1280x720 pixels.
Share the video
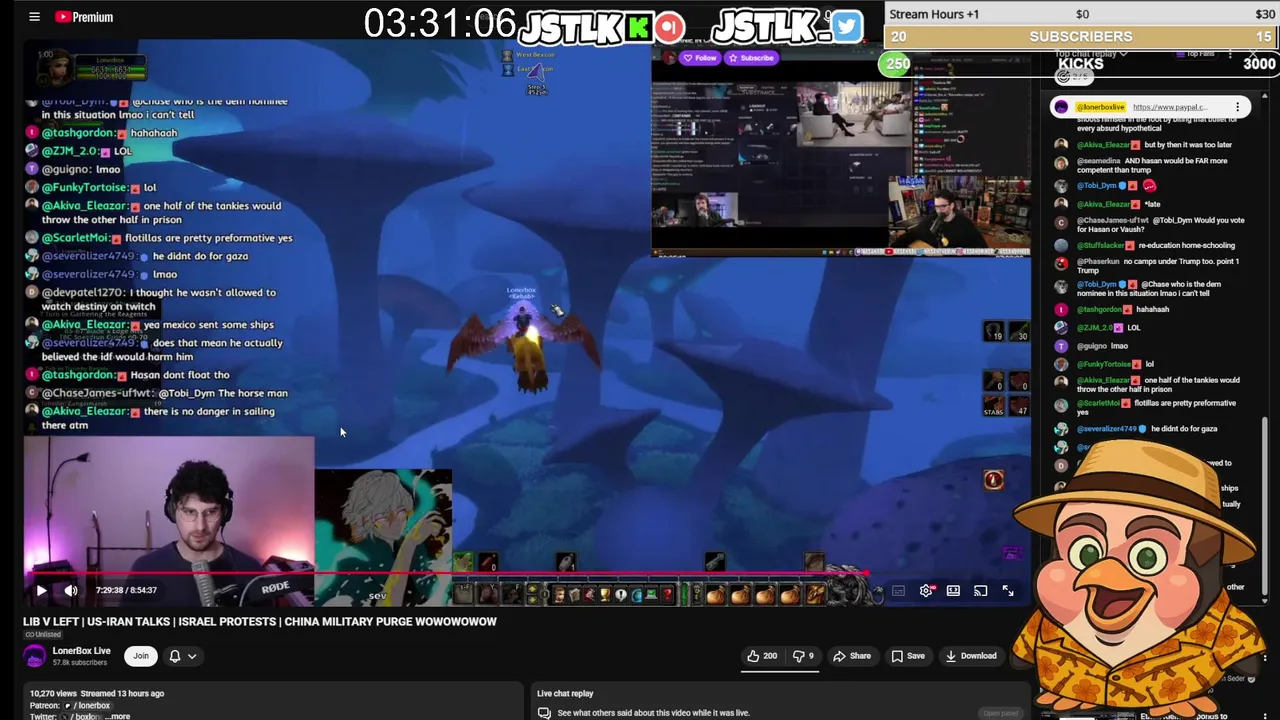(x=852, y=656)
